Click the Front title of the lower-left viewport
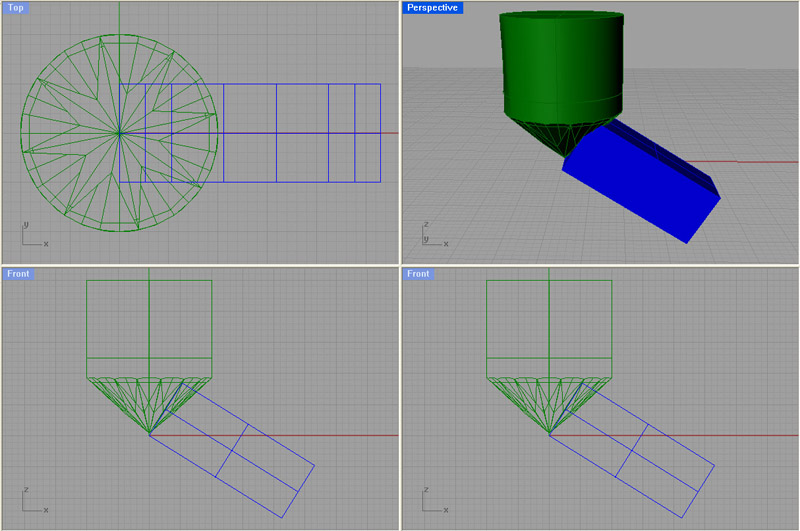The image size is (800, 531). point(18,274)
